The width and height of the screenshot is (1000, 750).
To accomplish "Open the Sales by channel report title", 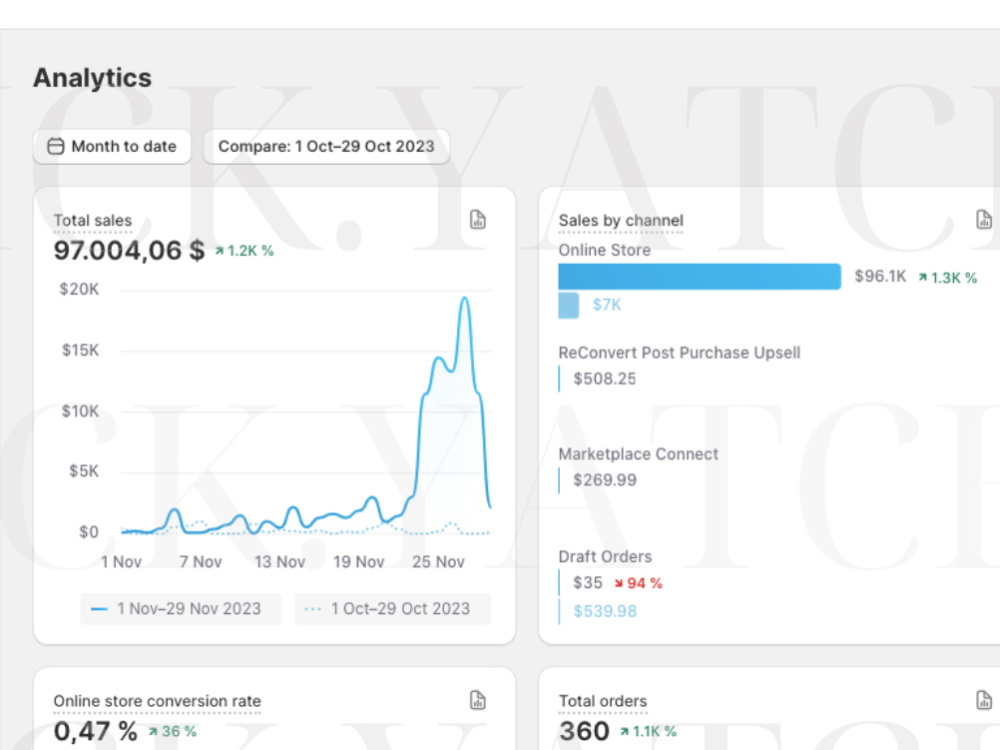I will pyautogui.click(x=621, y=221).
